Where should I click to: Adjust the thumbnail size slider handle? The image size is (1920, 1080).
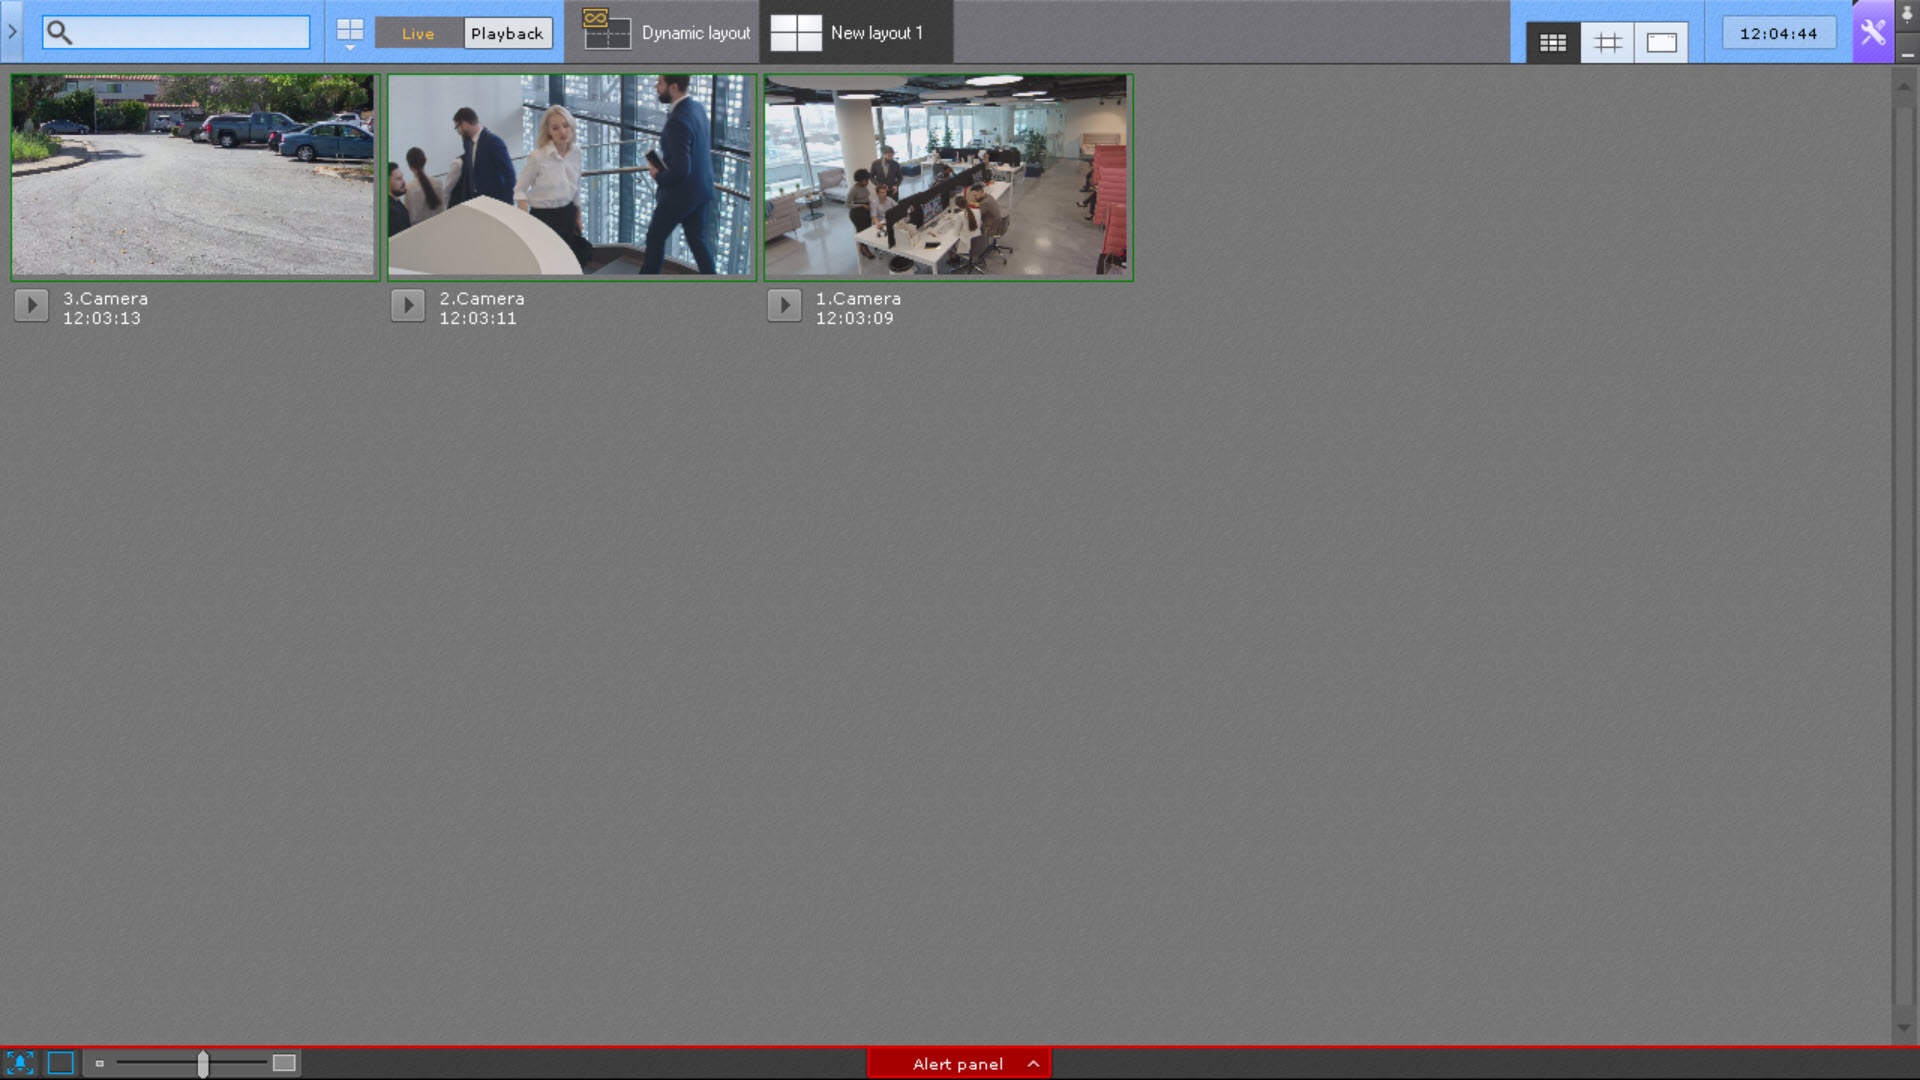click(203, 1064)
